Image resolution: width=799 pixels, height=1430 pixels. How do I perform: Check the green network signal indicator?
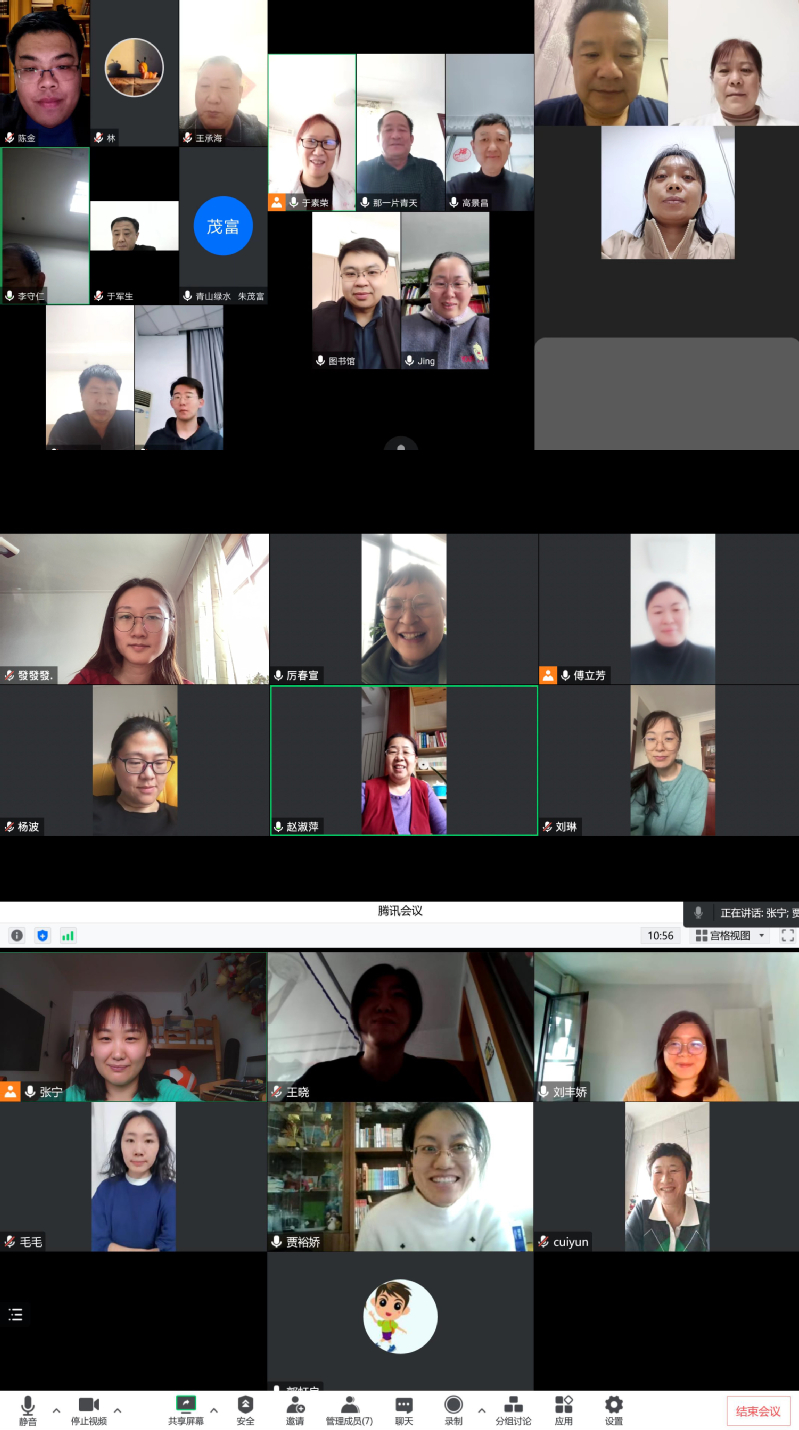(68, 936)
